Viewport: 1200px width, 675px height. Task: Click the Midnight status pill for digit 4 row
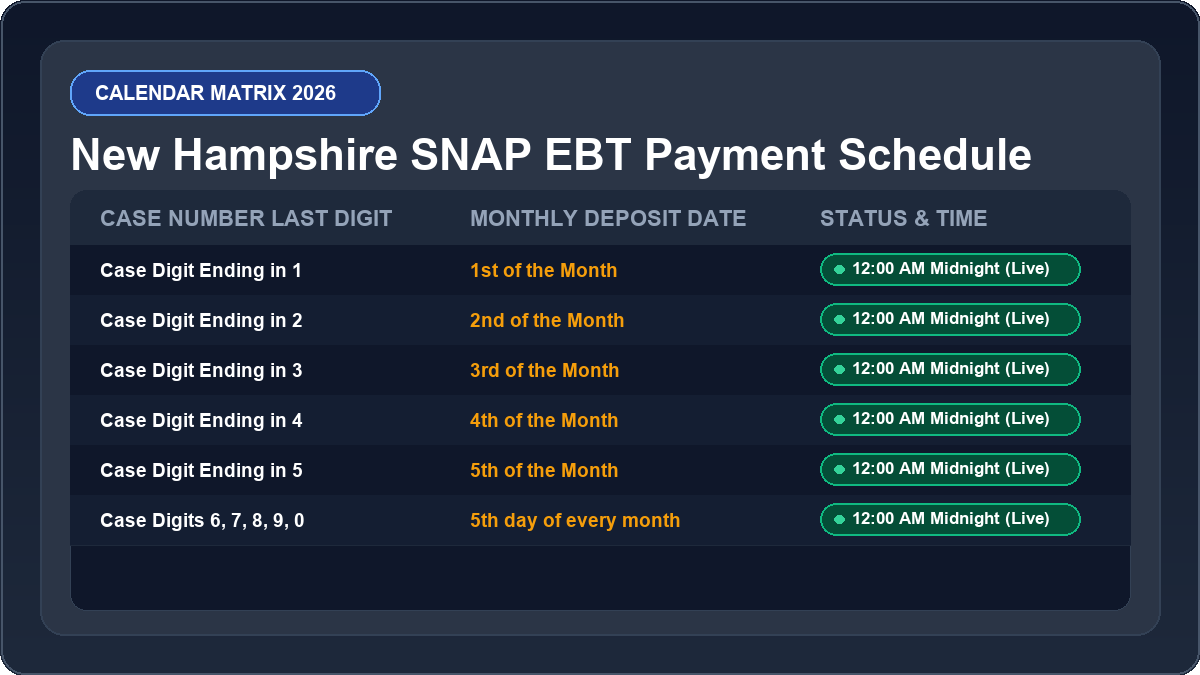[x=950, y=419]
